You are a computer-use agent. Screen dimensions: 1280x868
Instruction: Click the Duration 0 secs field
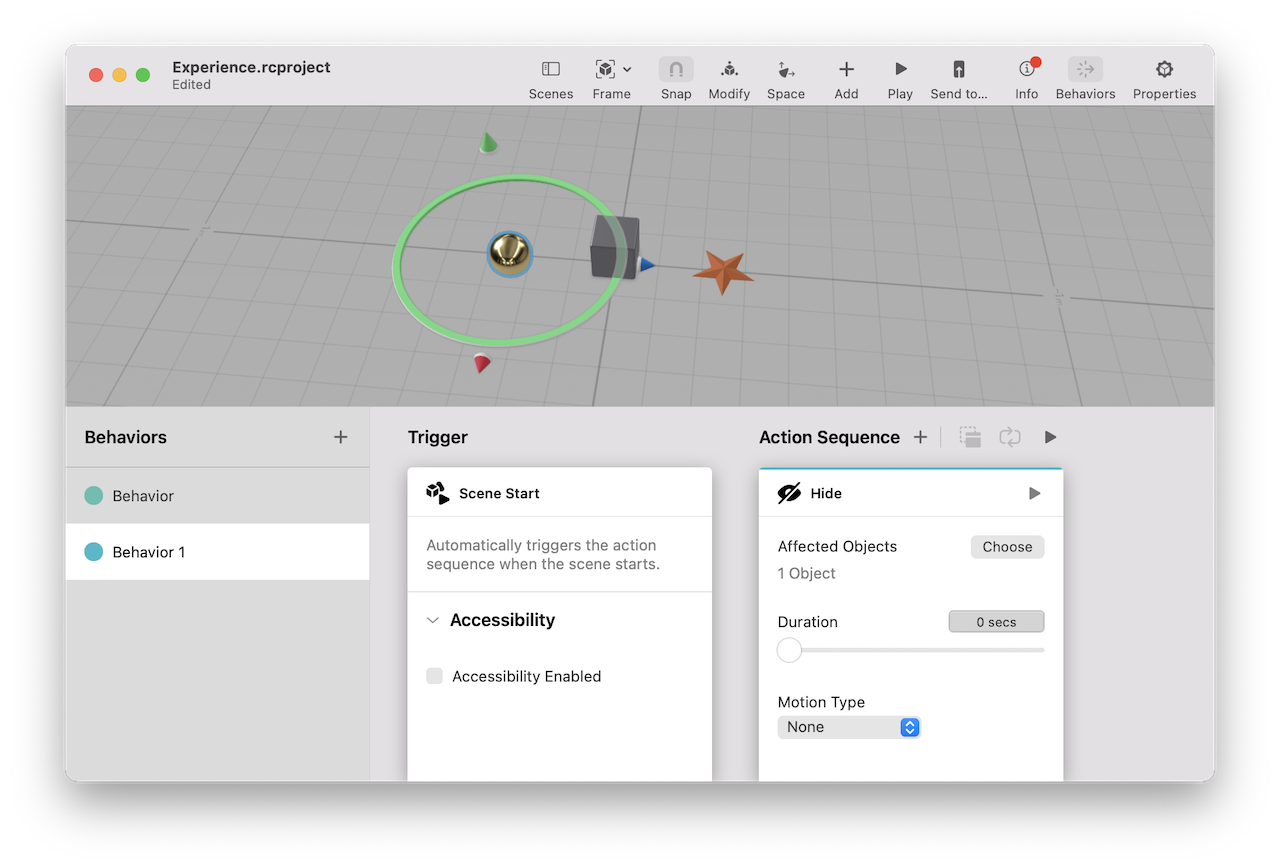[996, 622]
